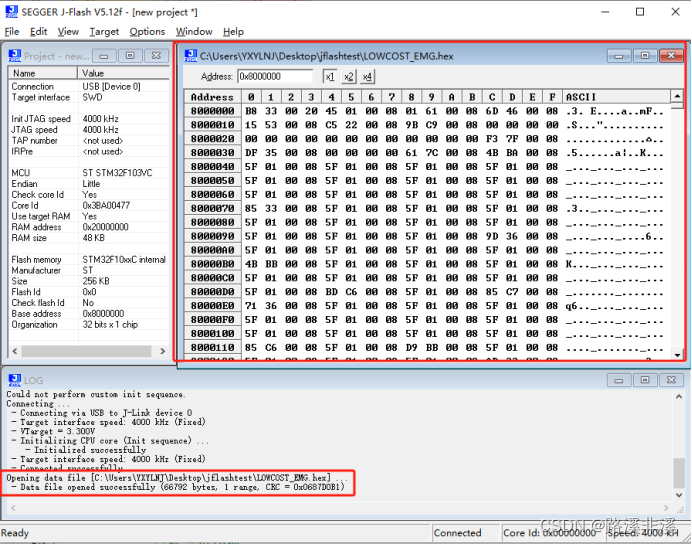The image size is (692, 544).
Task: Close the J-Flash main window
Action: pyautogui.click(x=675, y=12)
